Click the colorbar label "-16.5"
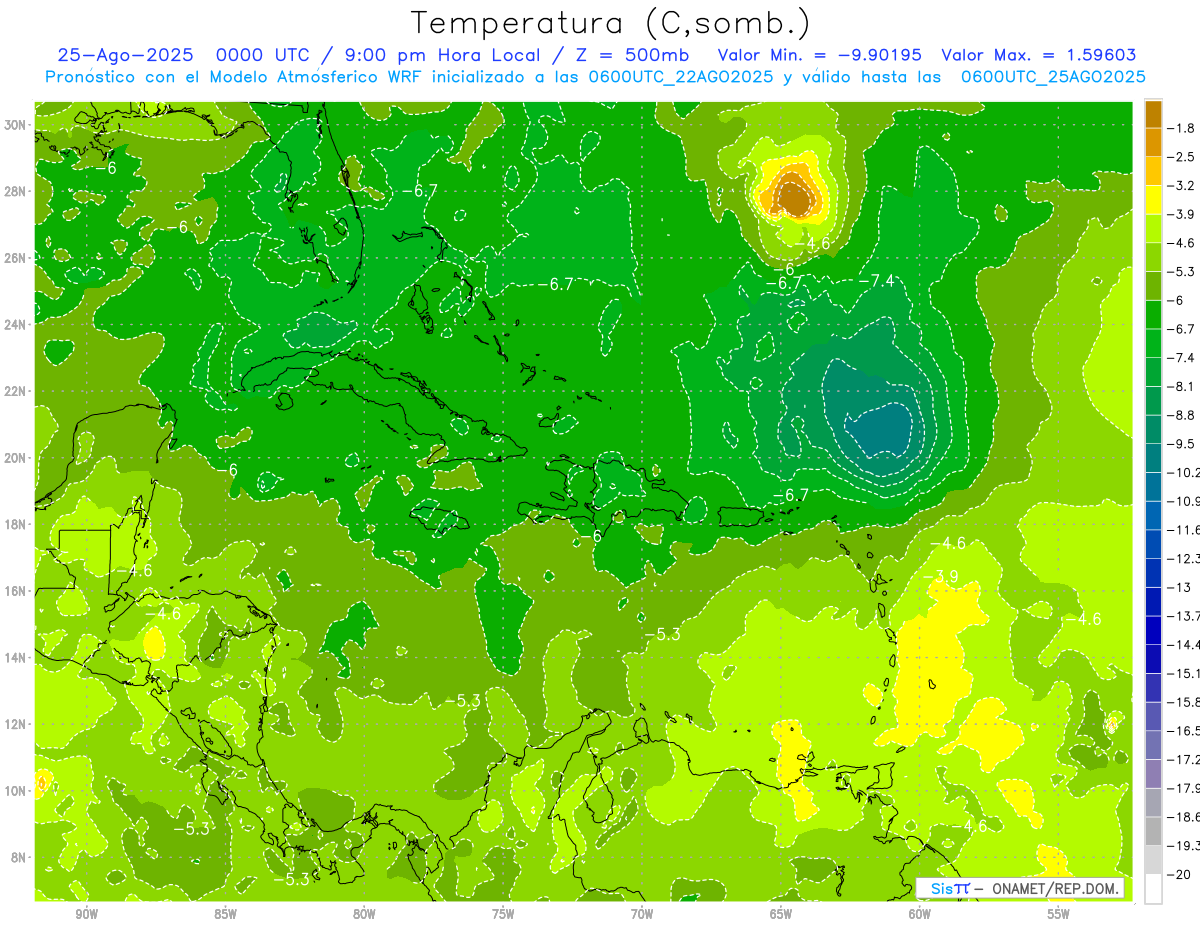1200x927 pixels. (1184, 731)
